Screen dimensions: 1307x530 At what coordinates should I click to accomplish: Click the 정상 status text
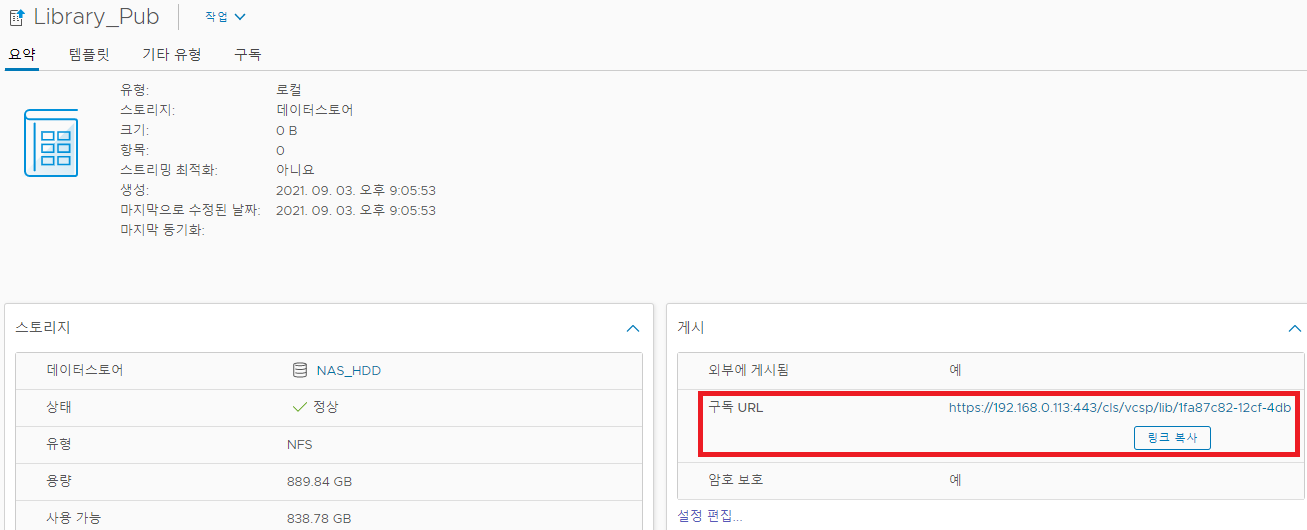coord(326,407)
